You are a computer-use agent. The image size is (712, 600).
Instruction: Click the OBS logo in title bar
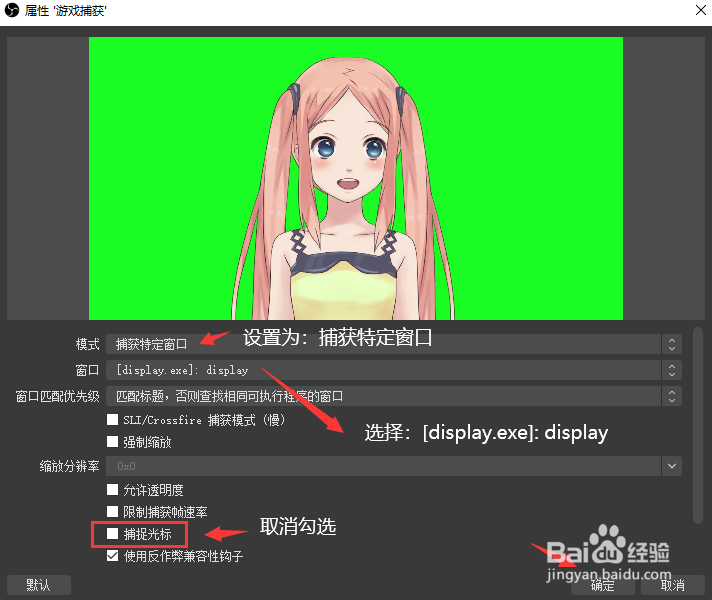click(12, 10)
